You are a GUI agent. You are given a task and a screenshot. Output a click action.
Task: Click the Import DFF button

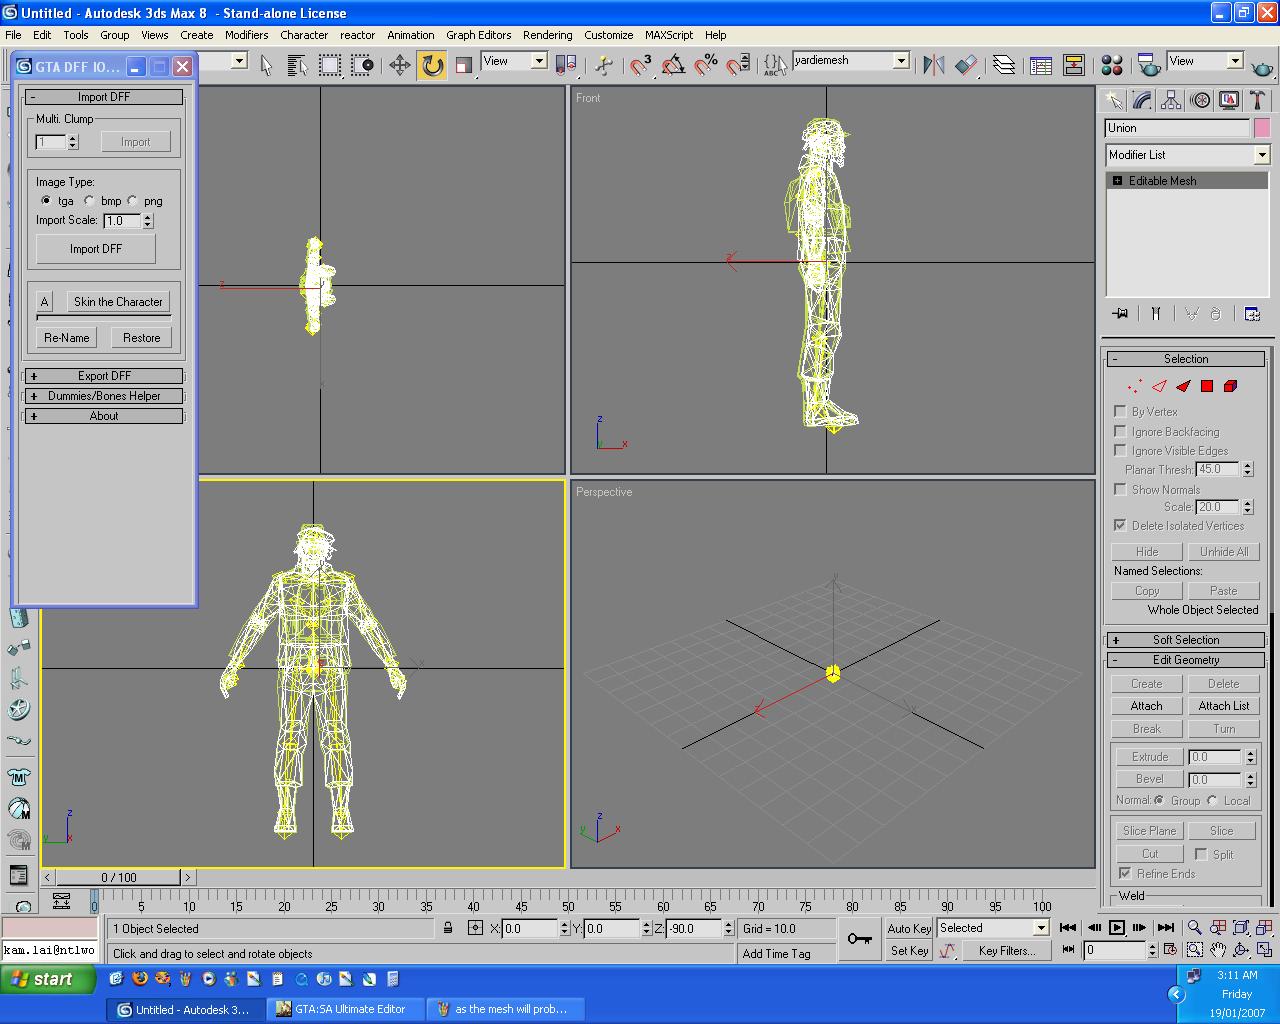(96, 249)
